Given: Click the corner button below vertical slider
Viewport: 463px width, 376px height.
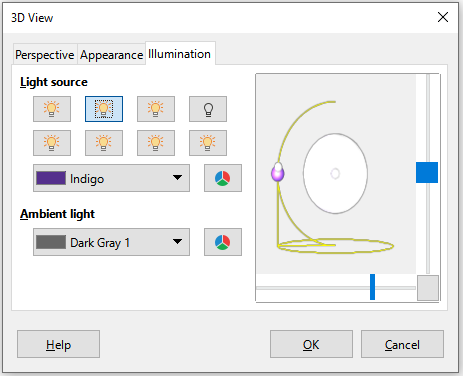Looking at the screenshot, I should [x=428, y=288].
